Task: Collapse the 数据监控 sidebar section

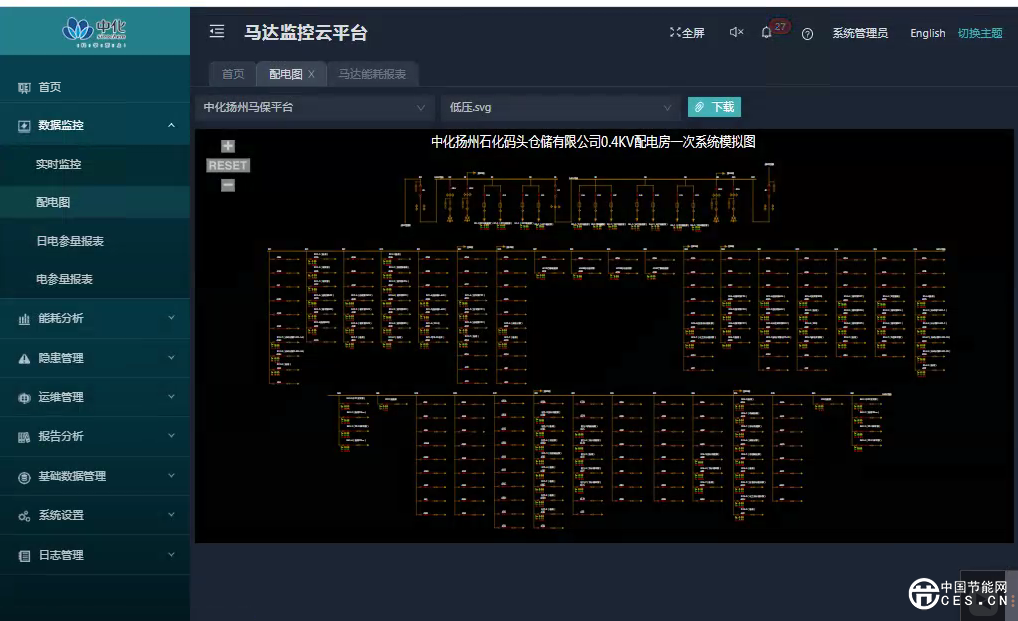Action: tap(171, 125)
